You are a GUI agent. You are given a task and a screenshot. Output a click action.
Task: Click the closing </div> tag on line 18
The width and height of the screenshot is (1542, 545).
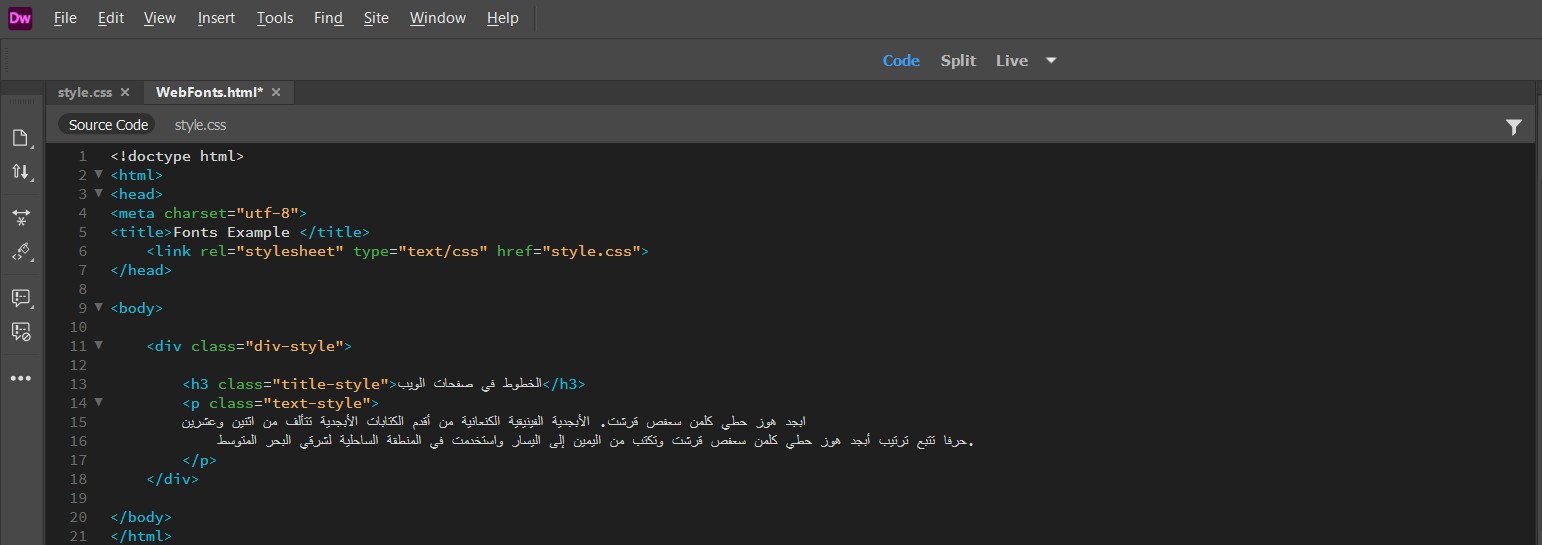click(173, 479)
